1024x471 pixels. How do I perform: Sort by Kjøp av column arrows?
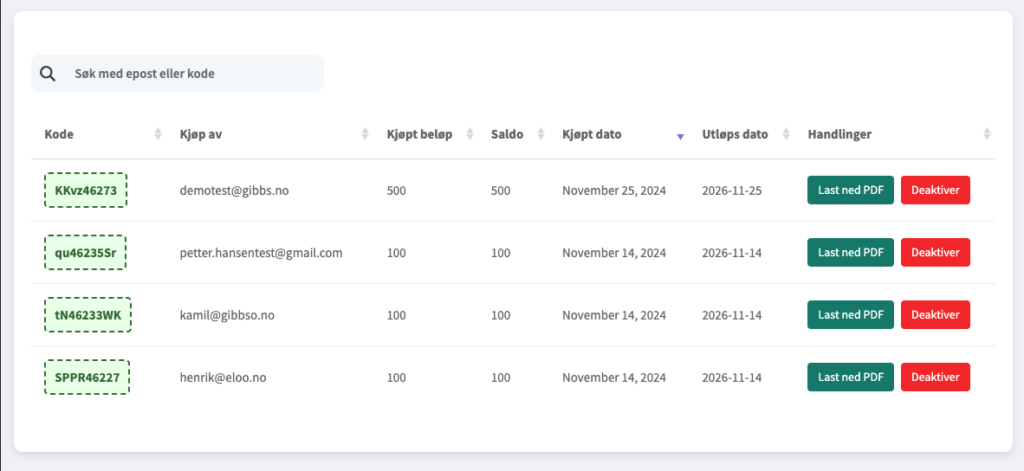[366, 135]
